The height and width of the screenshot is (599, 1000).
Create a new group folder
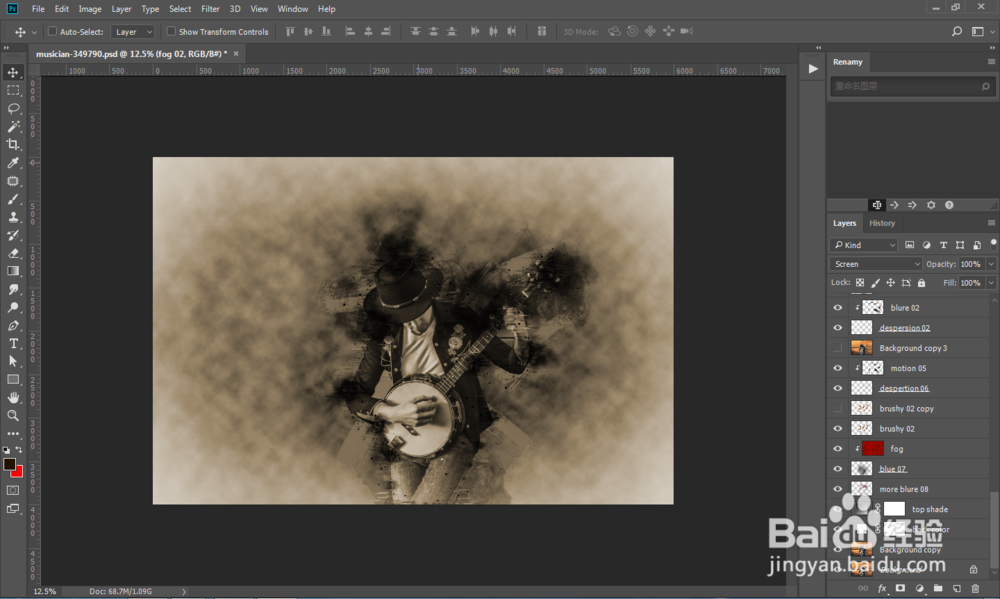coord(938,588)
